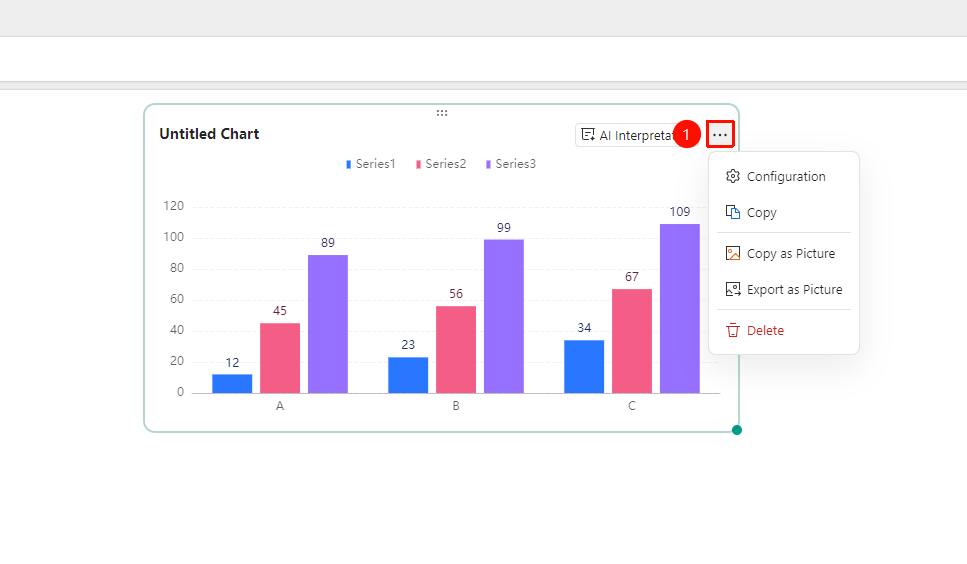967x564 pixels.
Task: Click the Copy as Picture image icon
Action: [x=733, y=253]
